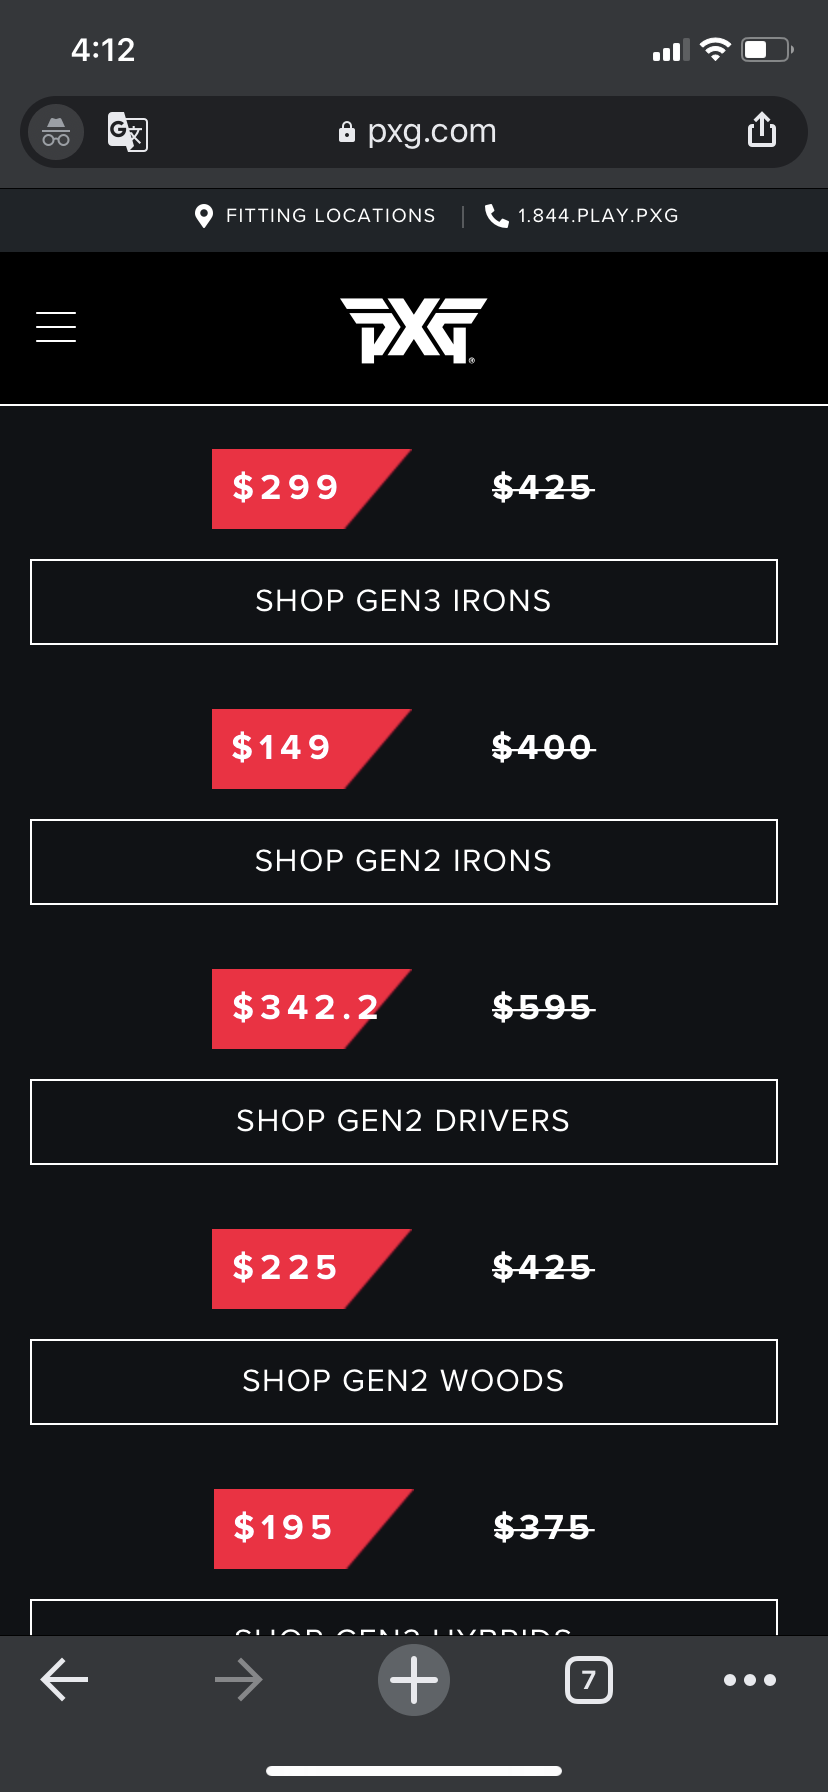Open the Fitting Locations link

pos(330,216)
